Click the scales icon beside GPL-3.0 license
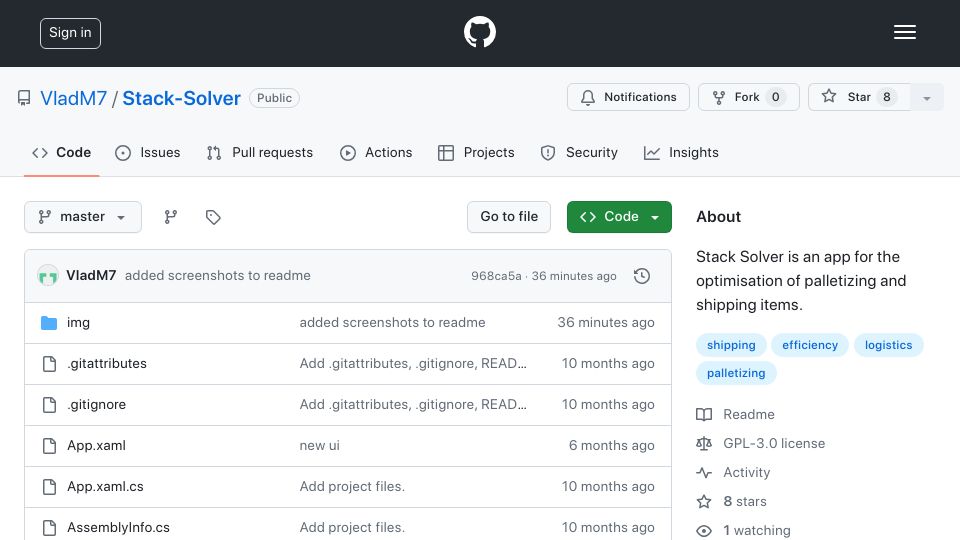The width and height of the screenshot is (960, 540). 704,443
